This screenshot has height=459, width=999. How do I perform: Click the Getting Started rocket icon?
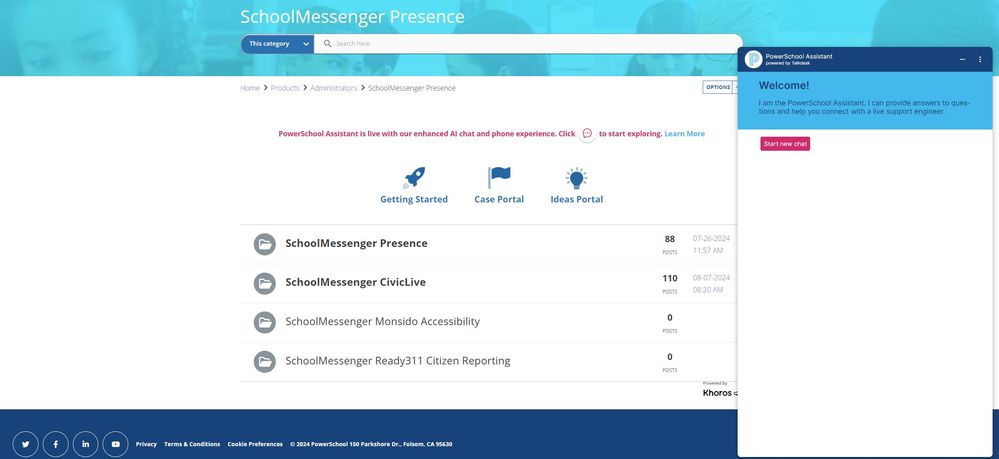pyautogui.click(x=414, y=178)
